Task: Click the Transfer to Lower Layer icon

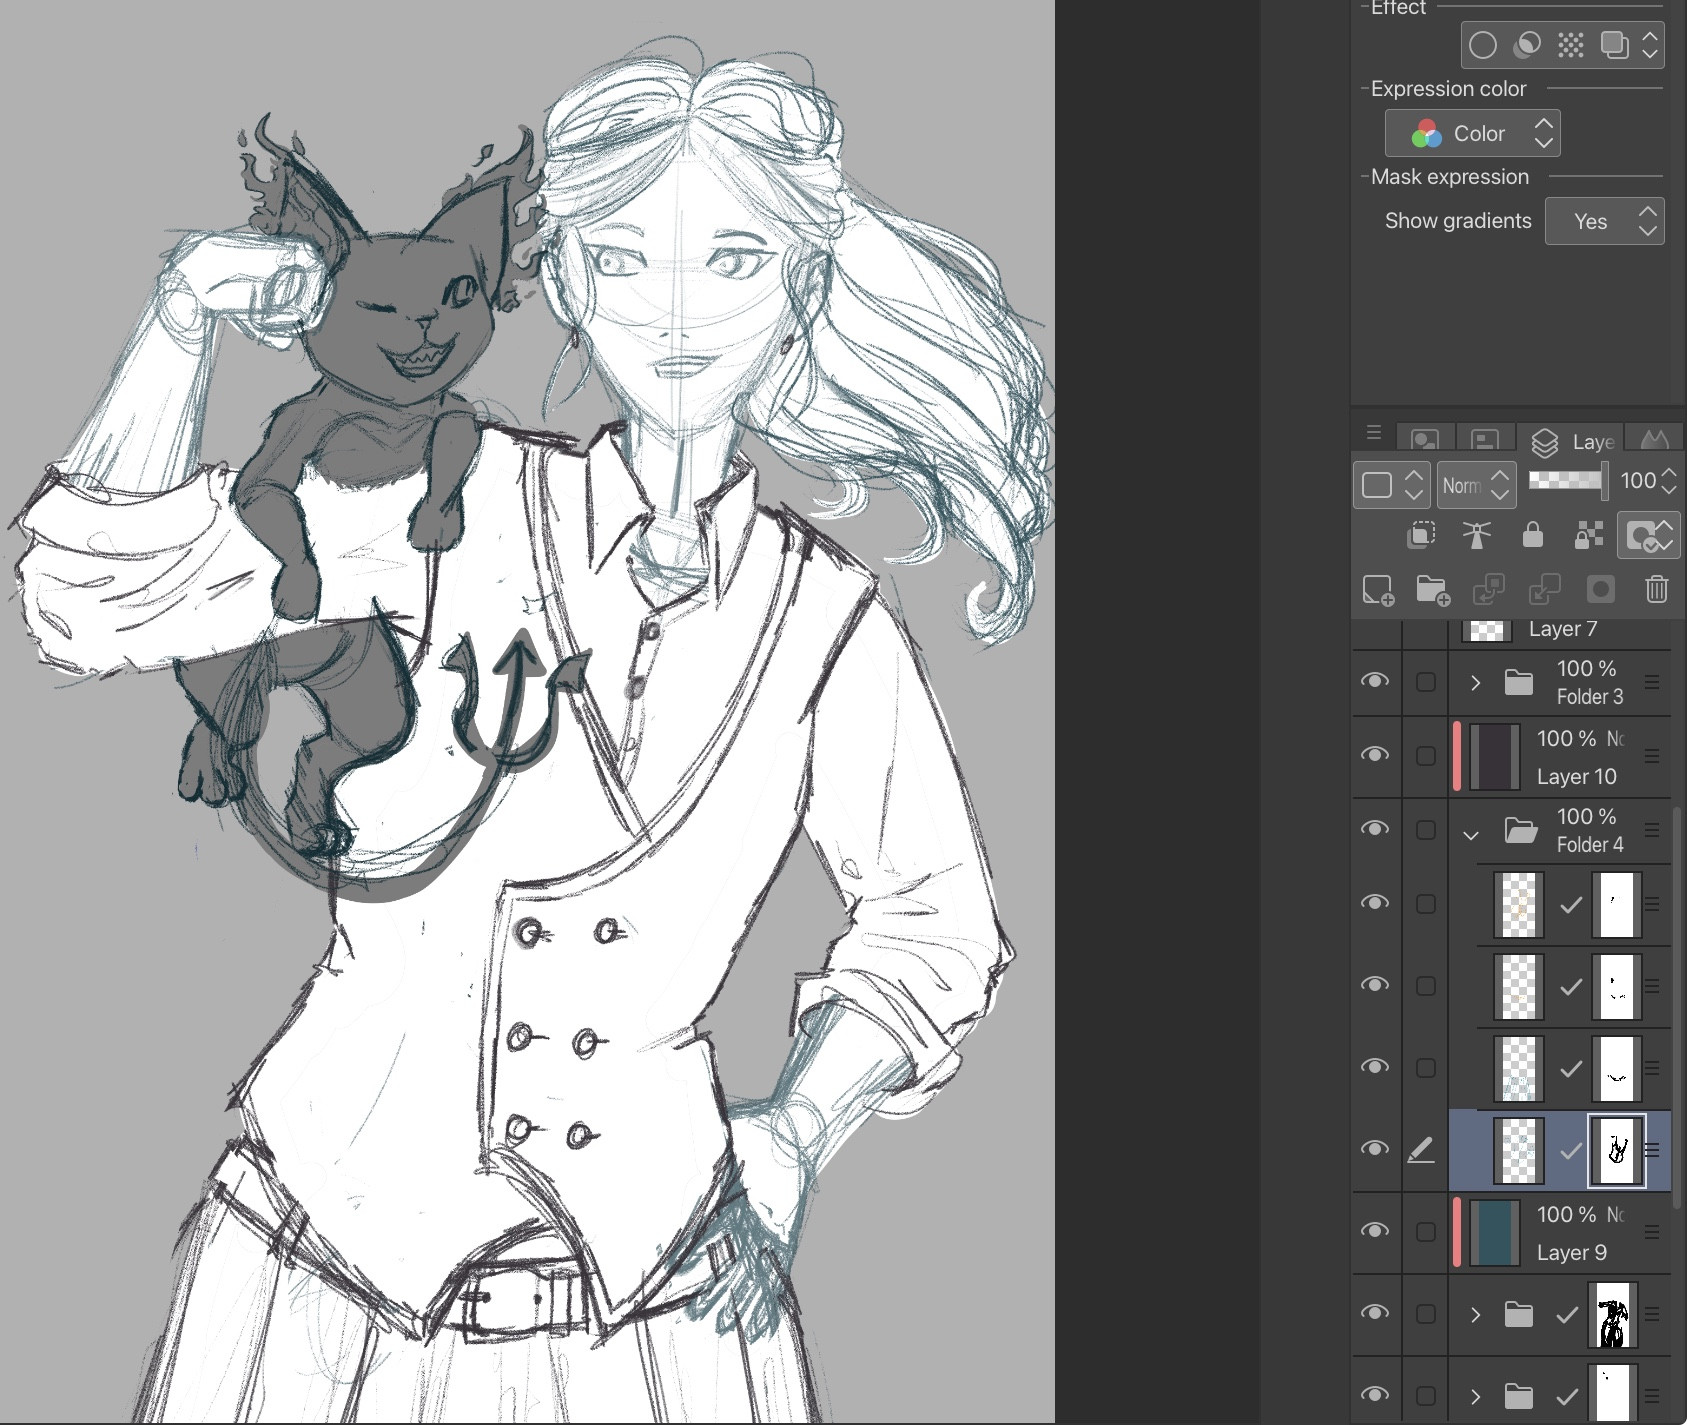Action: [x=1488, y=589]
